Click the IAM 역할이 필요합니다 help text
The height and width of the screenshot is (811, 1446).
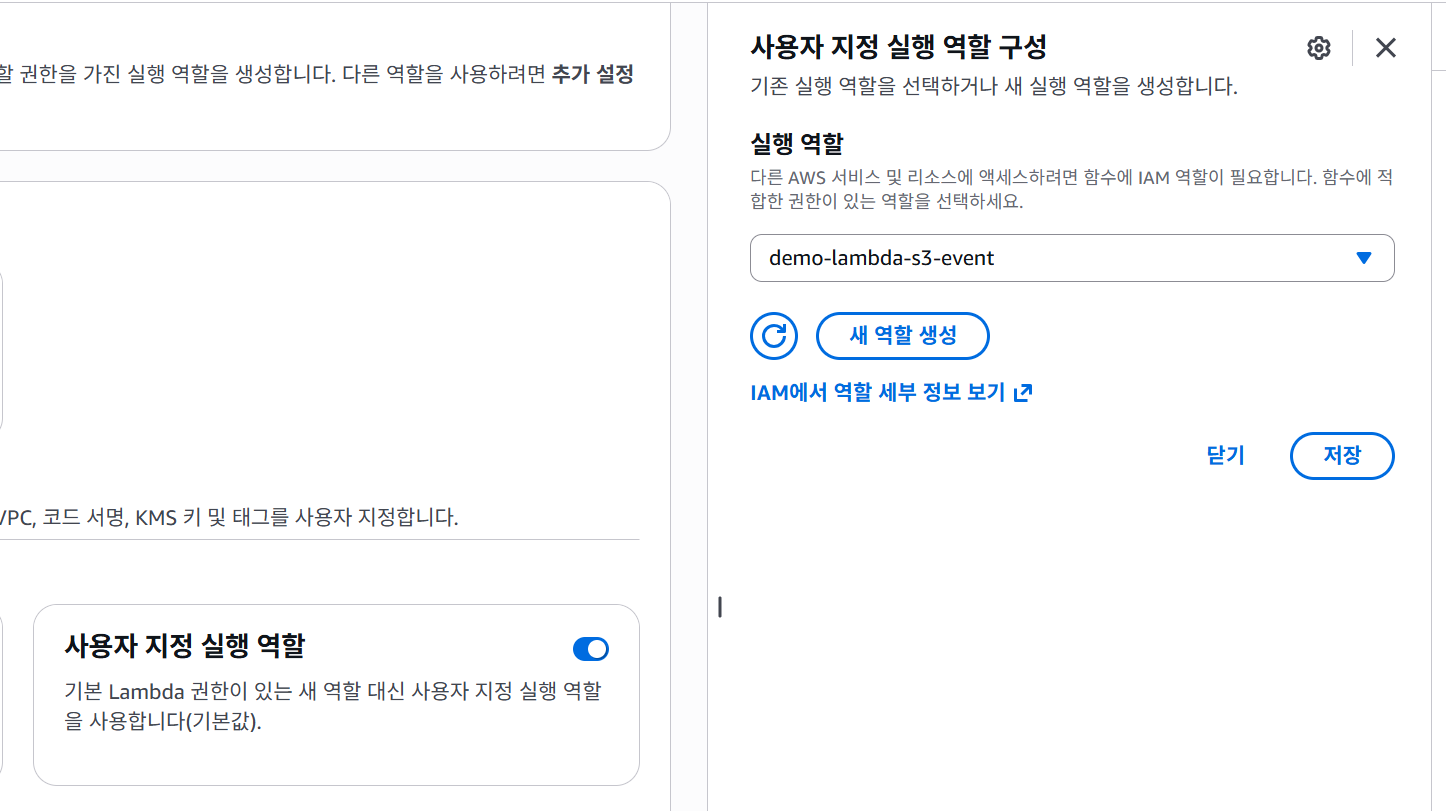click(x=1071, y=189)
